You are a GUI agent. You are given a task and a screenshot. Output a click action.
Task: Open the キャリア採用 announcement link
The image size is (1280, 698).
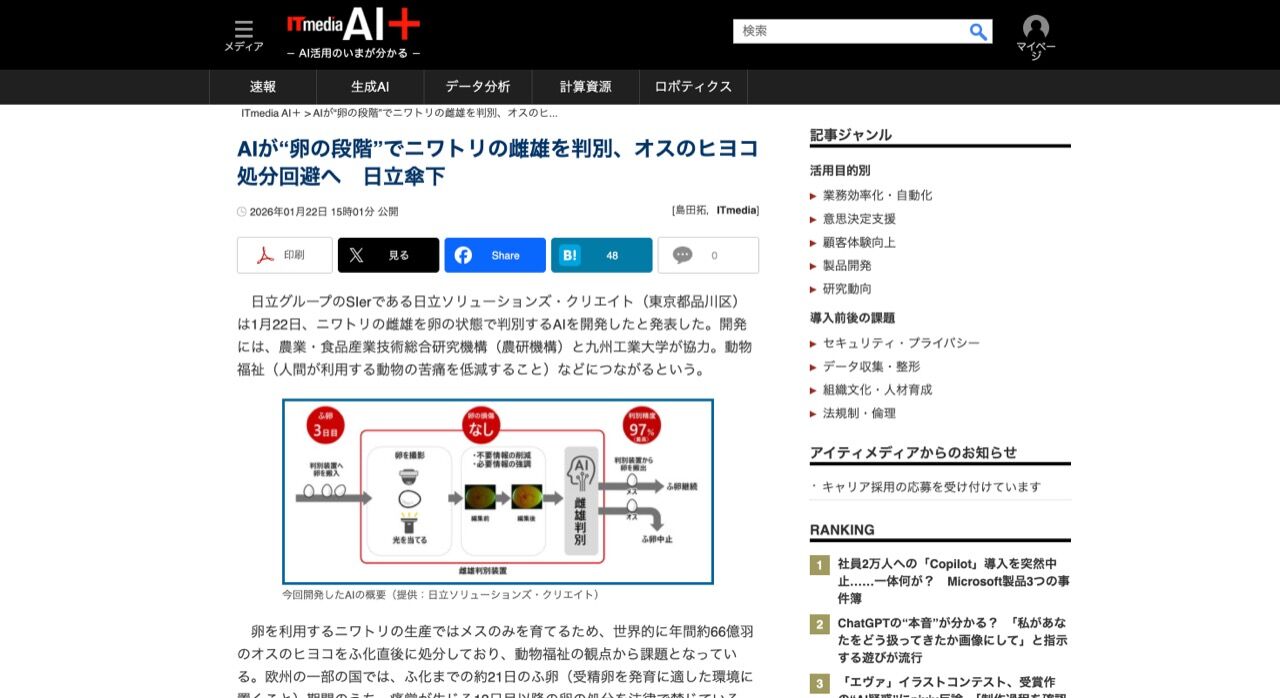tap(931, 487)
